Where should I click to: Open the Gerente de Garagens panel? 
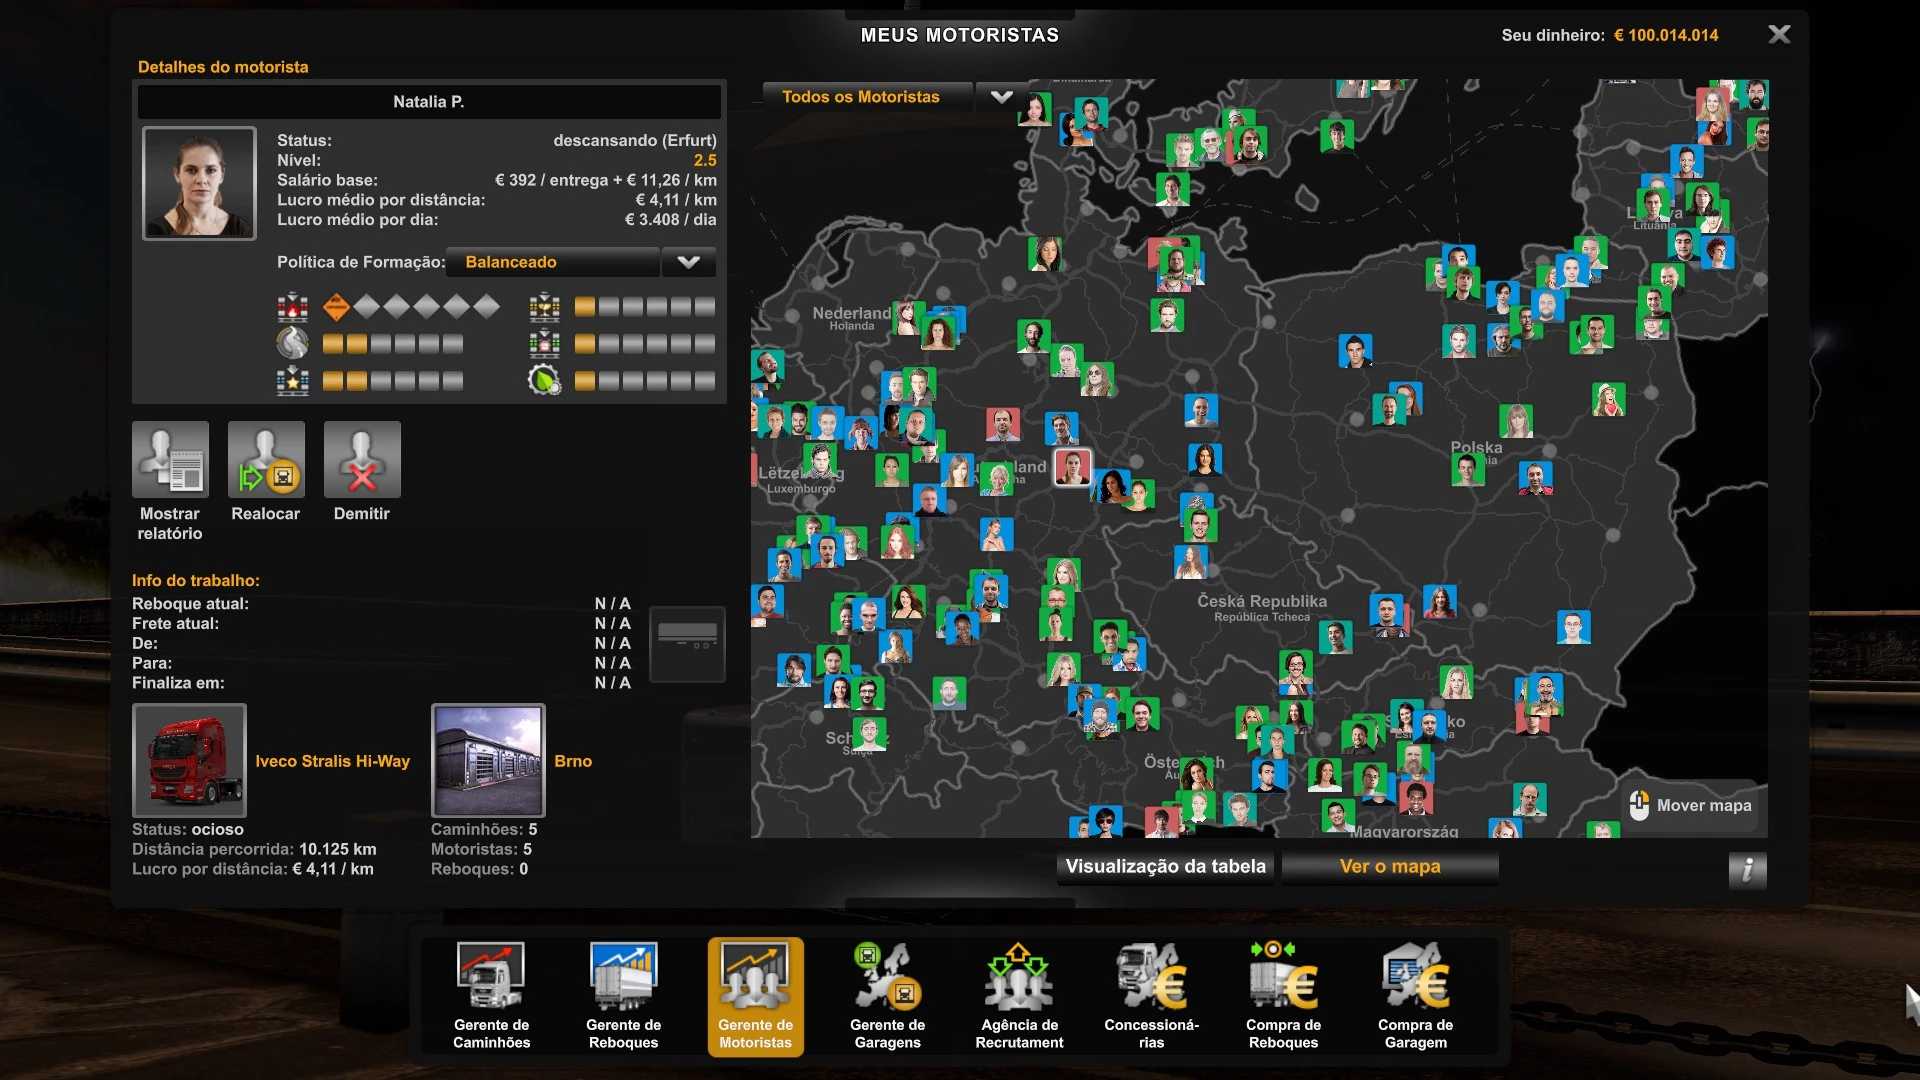(887, 995)
